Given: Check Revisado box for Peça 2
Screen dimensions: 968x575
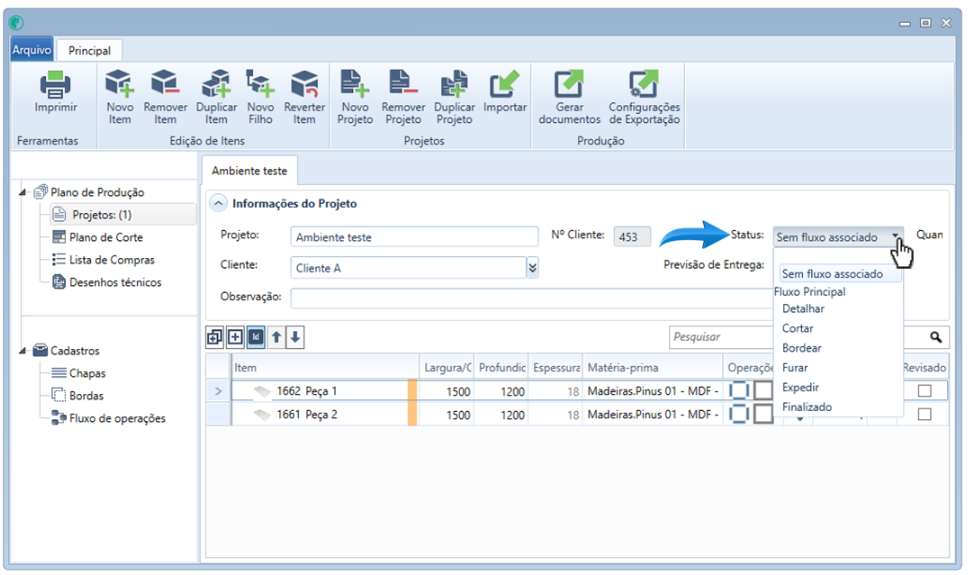Looking at the screenshot, I should [924, 414].
